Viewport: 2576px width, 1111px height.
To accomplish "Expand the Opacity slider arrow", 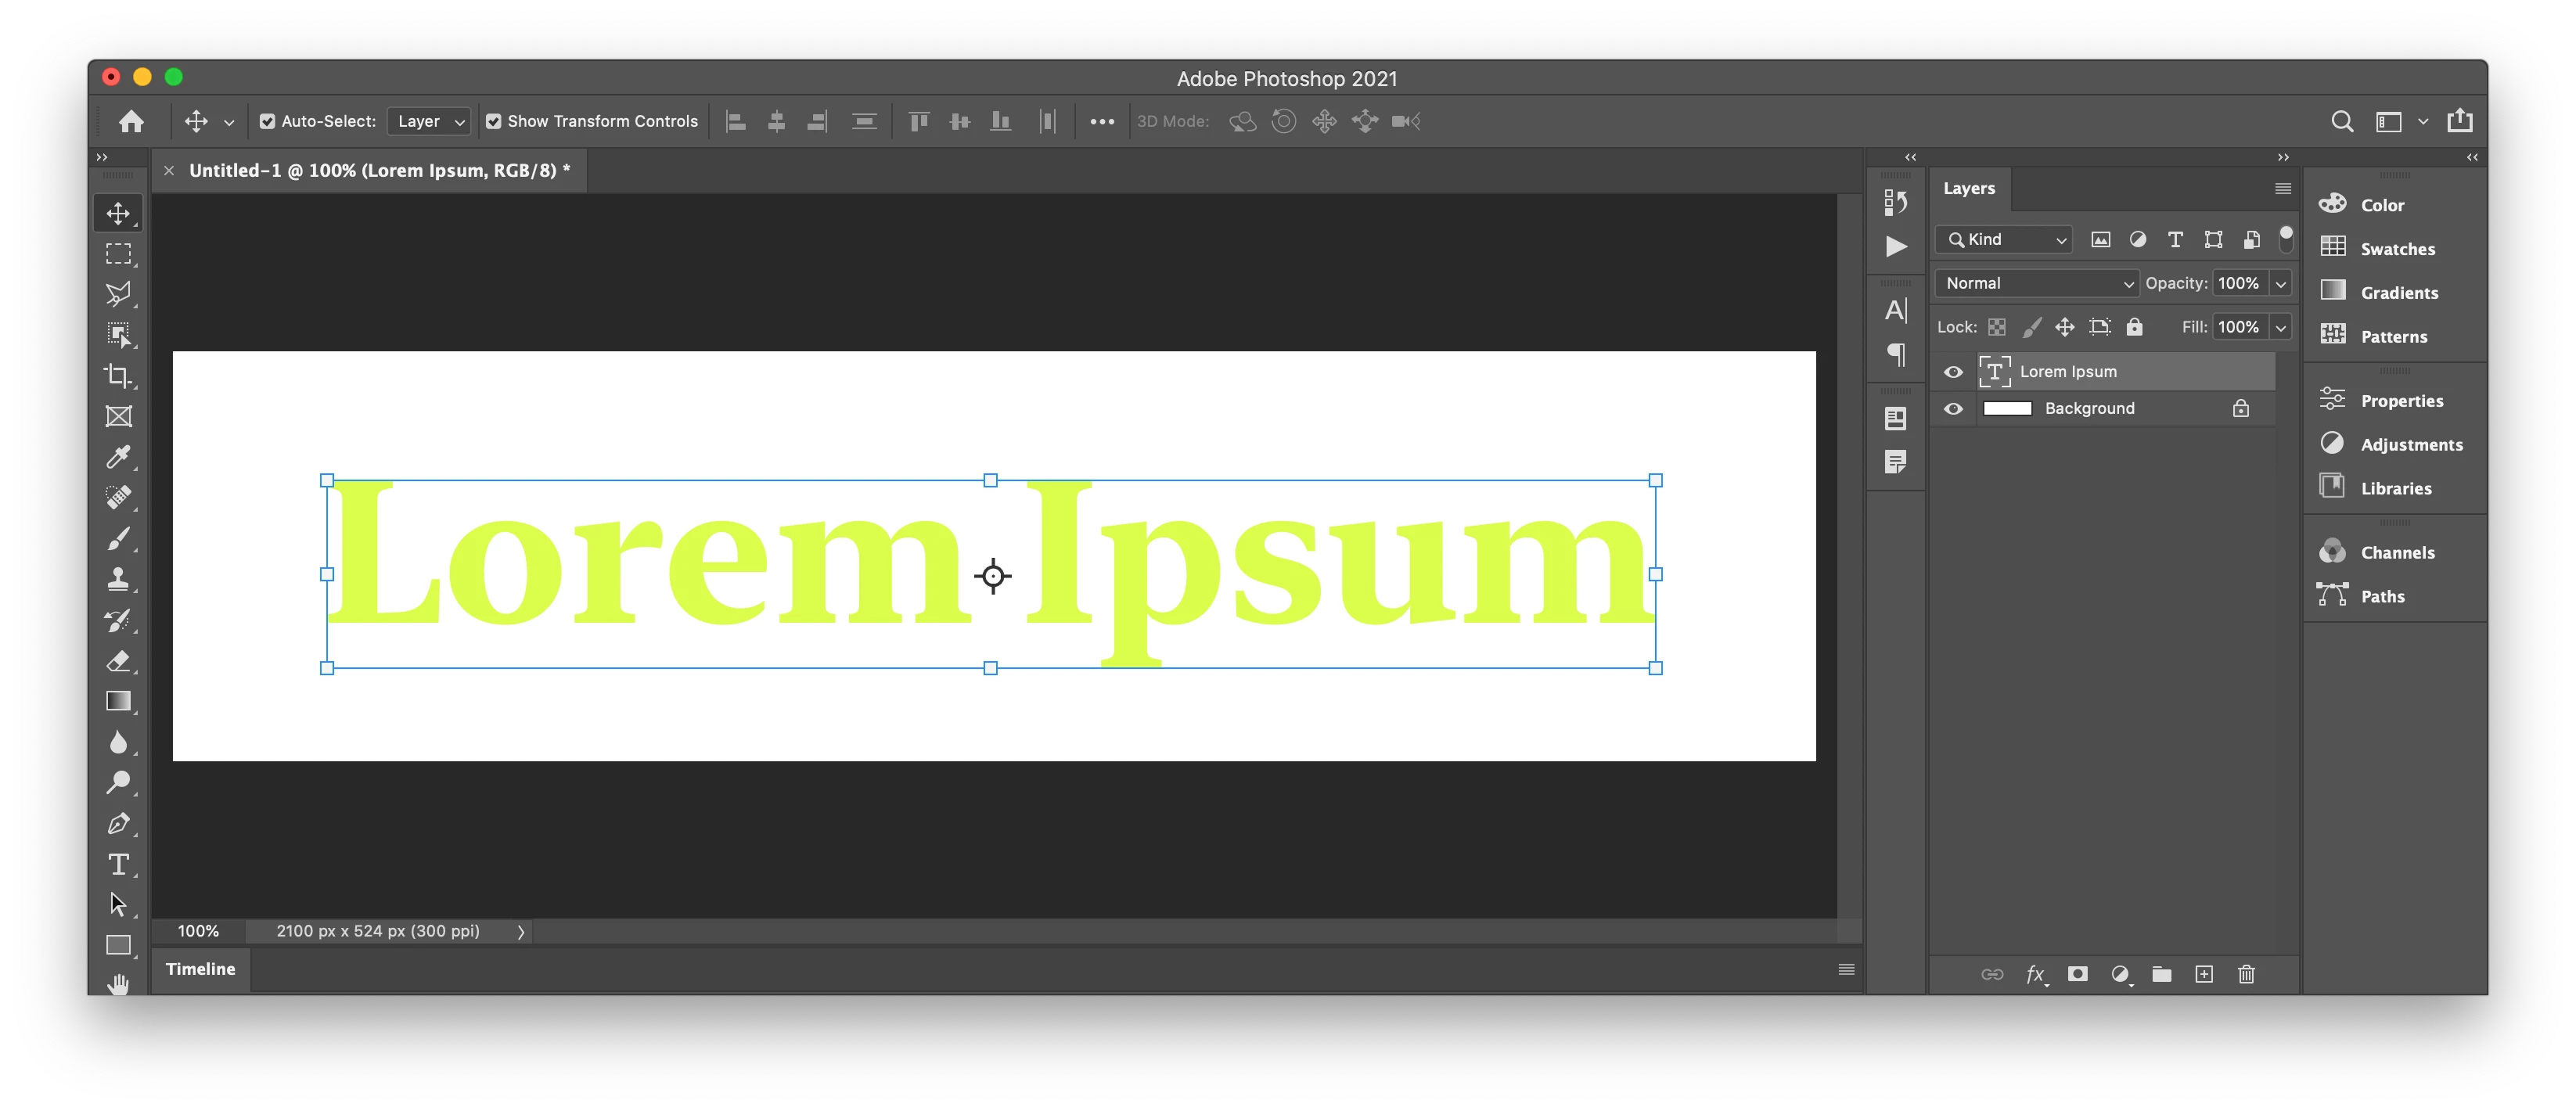I will 2281,283.
